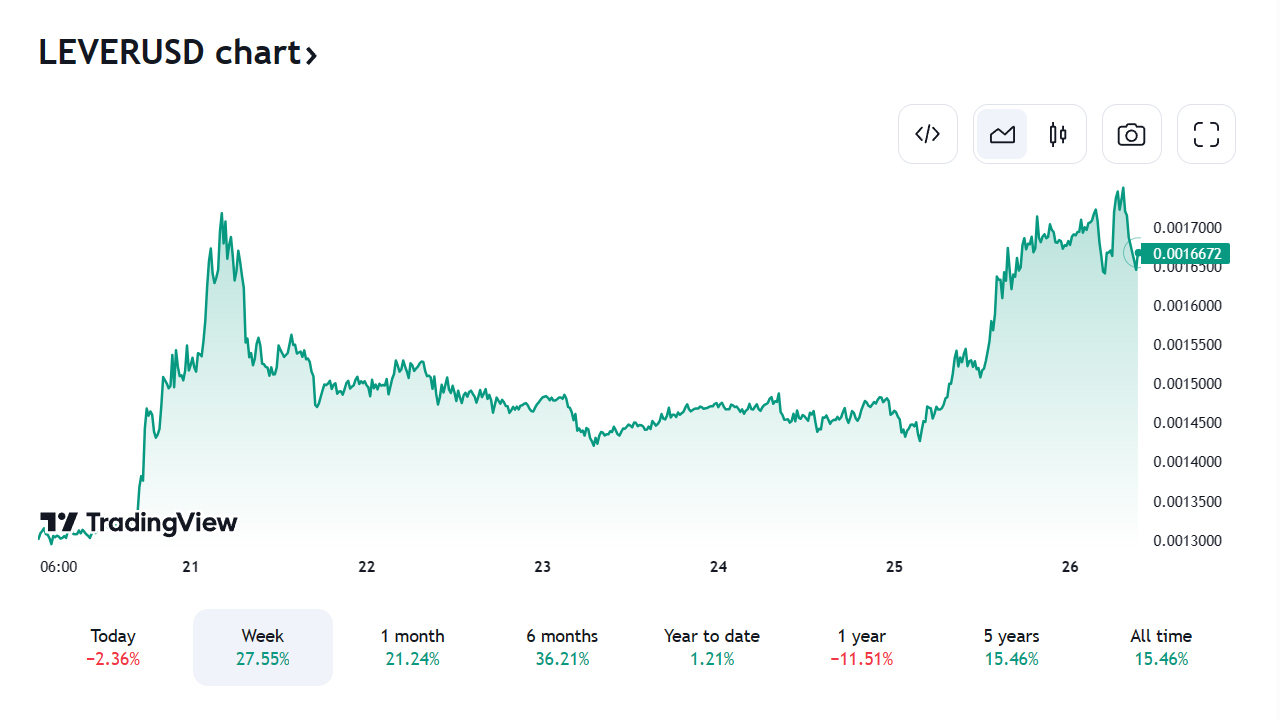Click the chevron next to LEVERUSD chart

[x=312, y=55]
